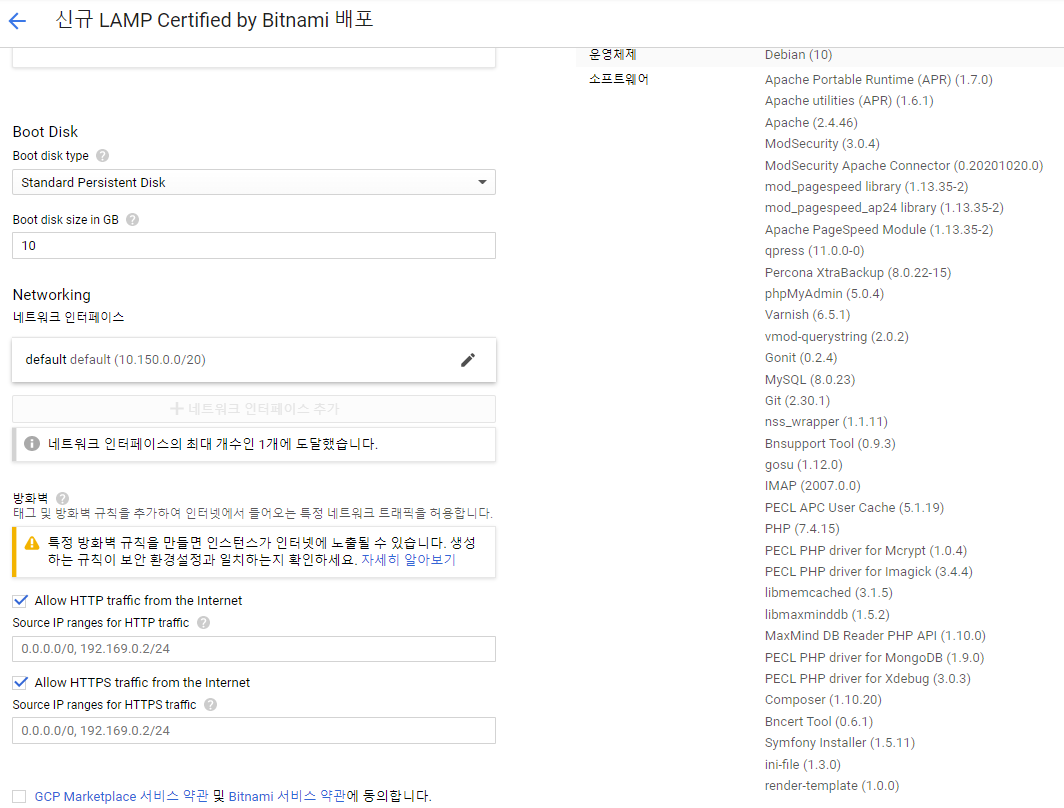Click libmemcached (3.1.5) entry
This screenshot has width=1064, height=808.
pyautogui.click(x=829, y=593)
